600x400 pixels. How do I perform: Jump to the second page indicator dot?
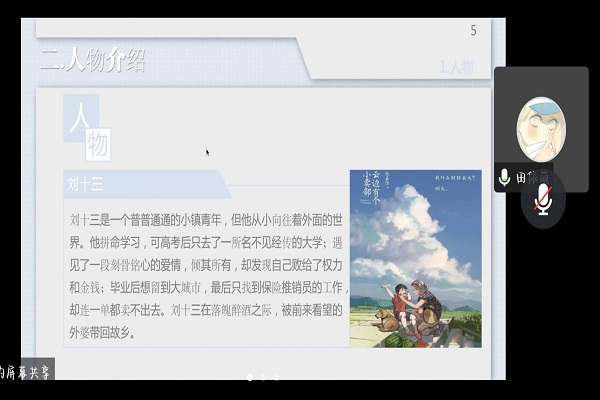[263, 377]
